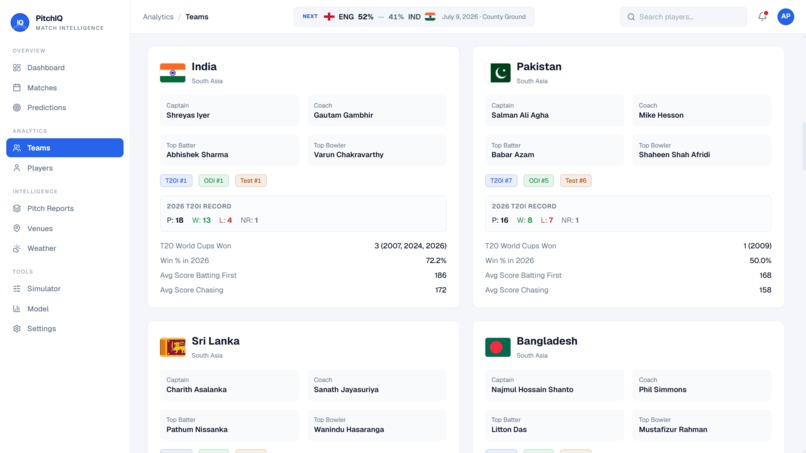The image size is (806, 453).
Task: Click the India flag icon
Action: (173, 73)
